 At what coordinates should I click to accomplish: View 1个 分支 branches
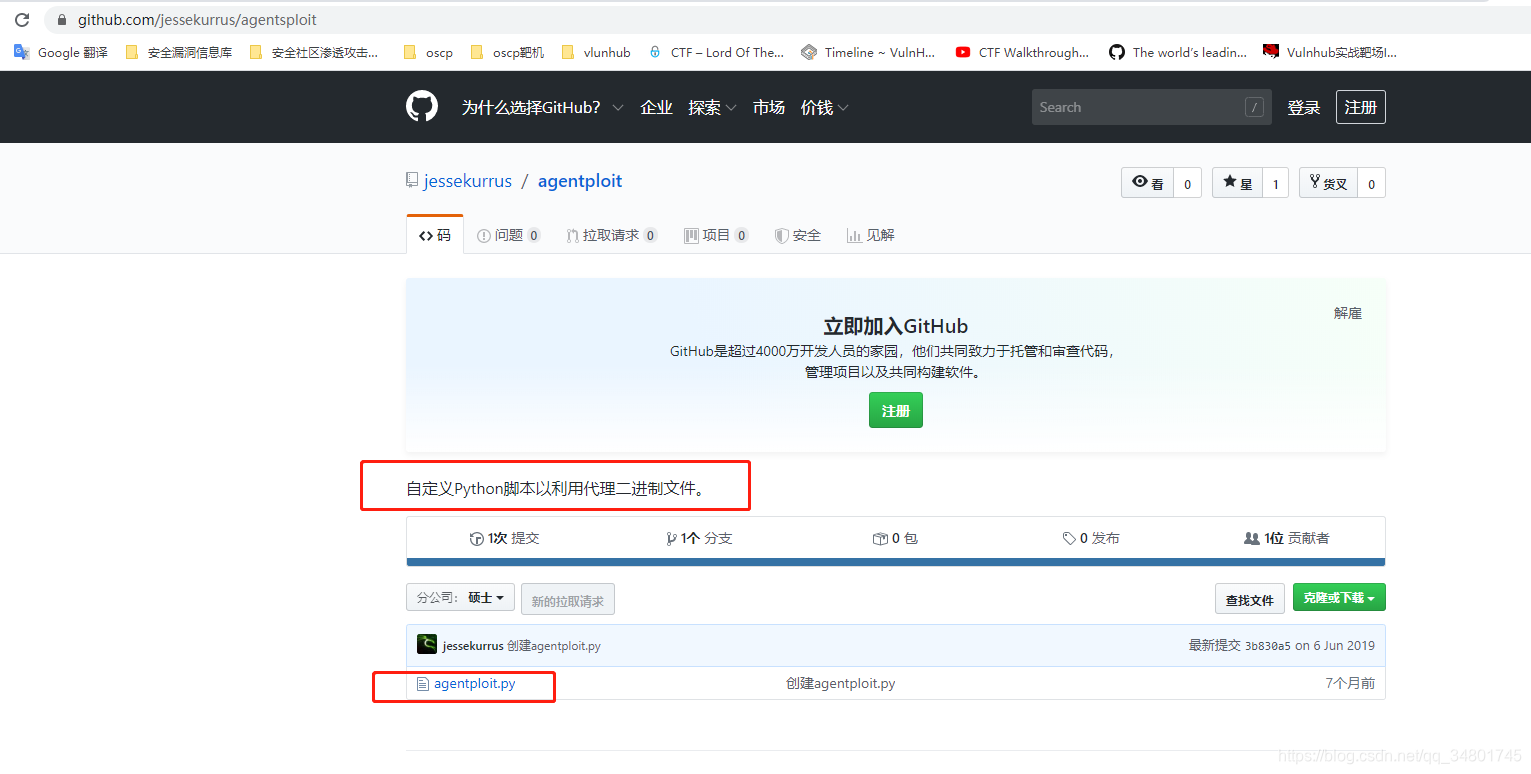click(x=699, y=538)
